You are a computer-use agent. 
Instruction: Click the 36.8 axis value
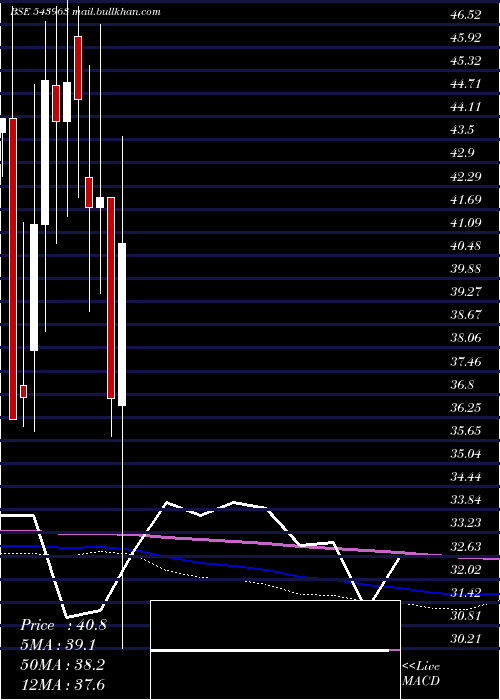click(x=462, y=384)
